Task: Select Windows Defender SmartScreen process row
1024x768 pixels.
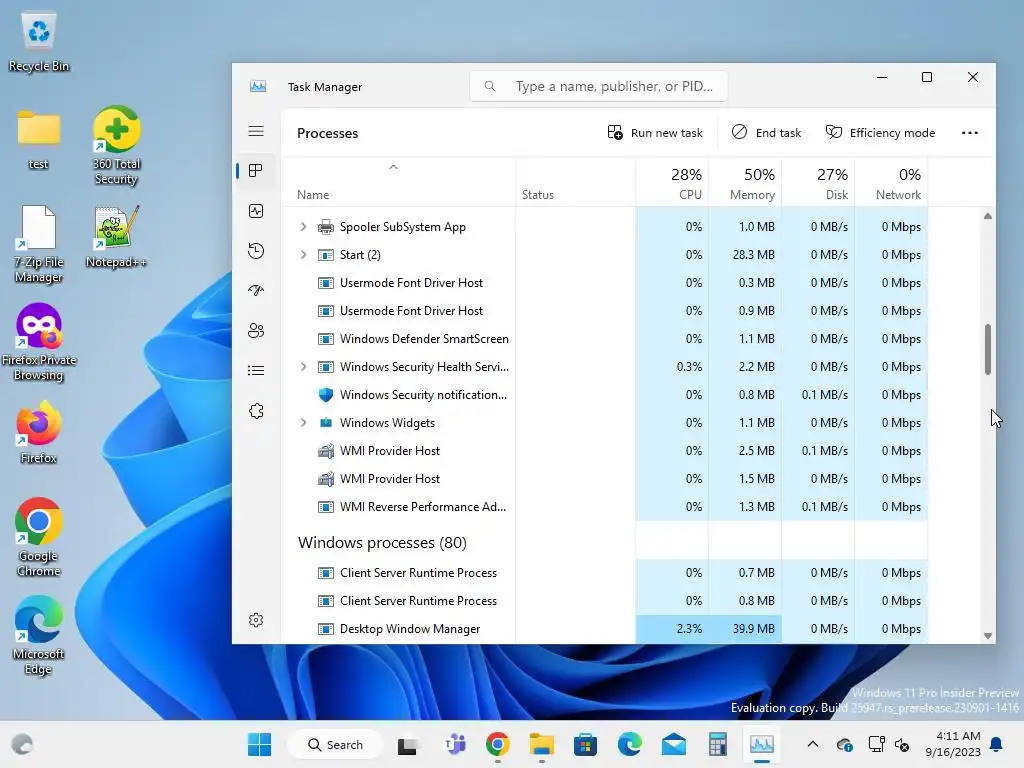Action: 605,338
